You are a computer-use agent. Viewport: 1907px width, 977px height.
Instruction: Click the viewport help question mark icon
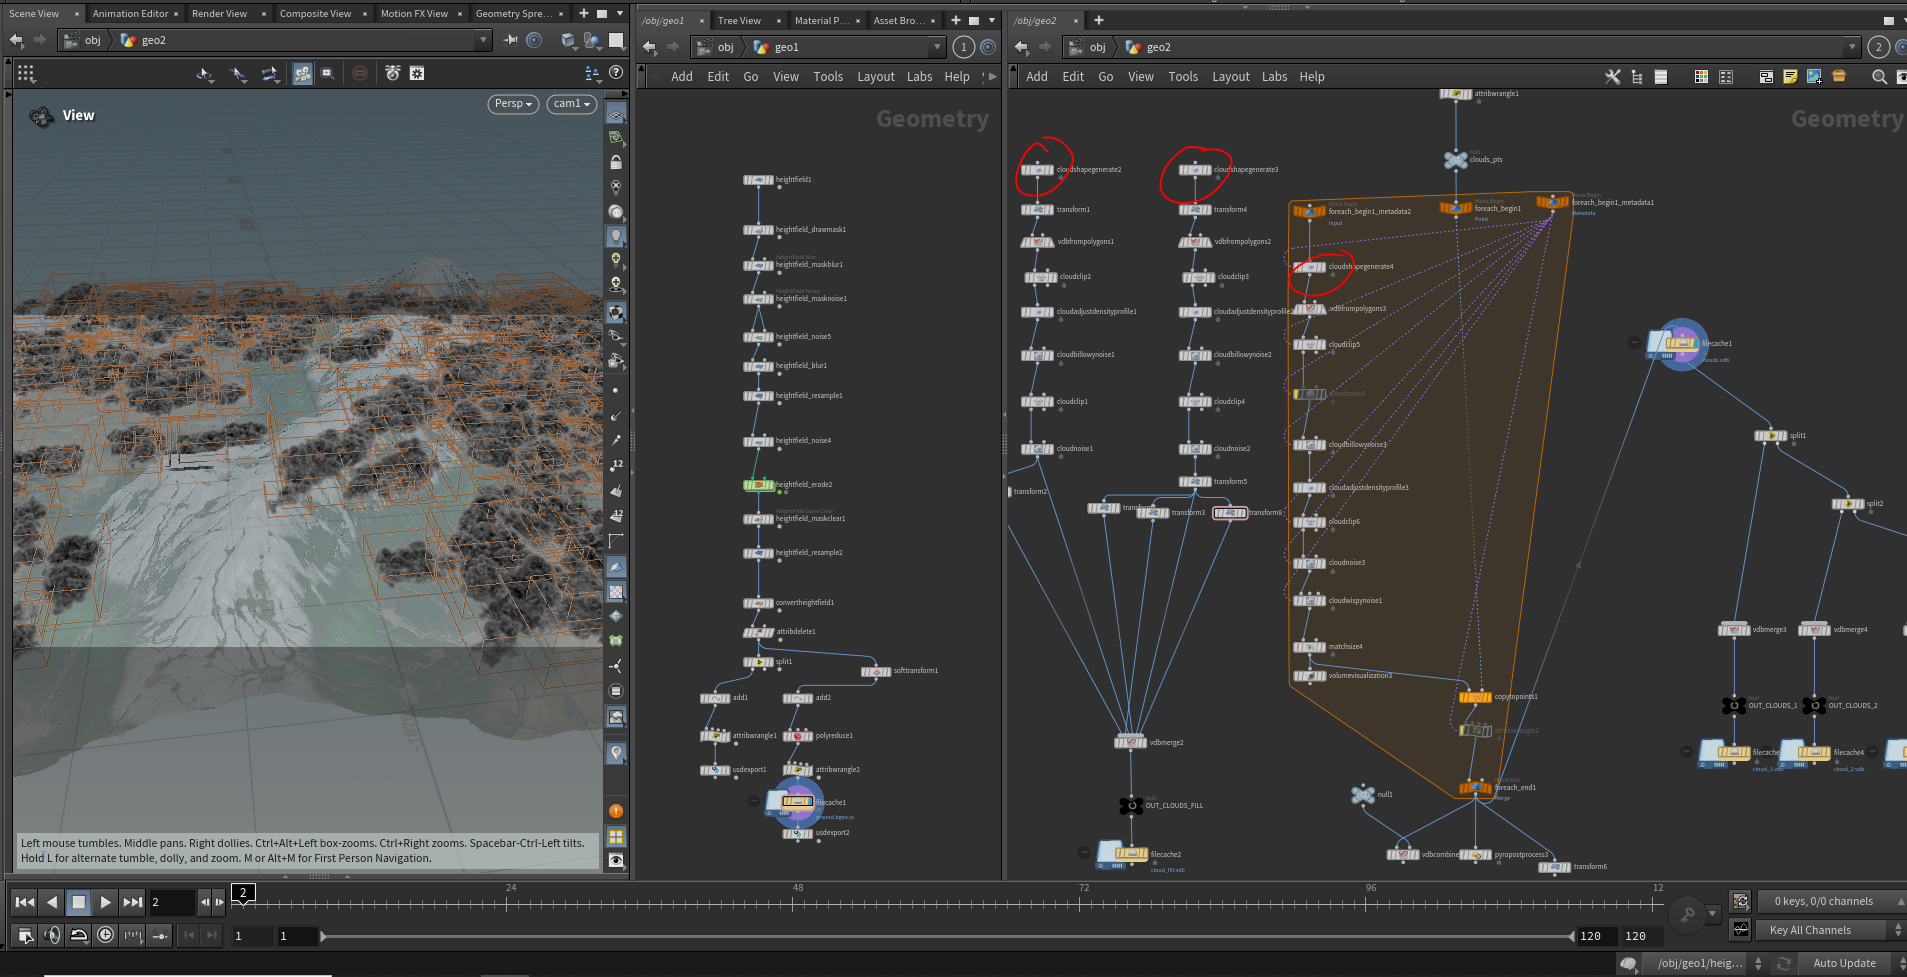click(x=616, y=73)
